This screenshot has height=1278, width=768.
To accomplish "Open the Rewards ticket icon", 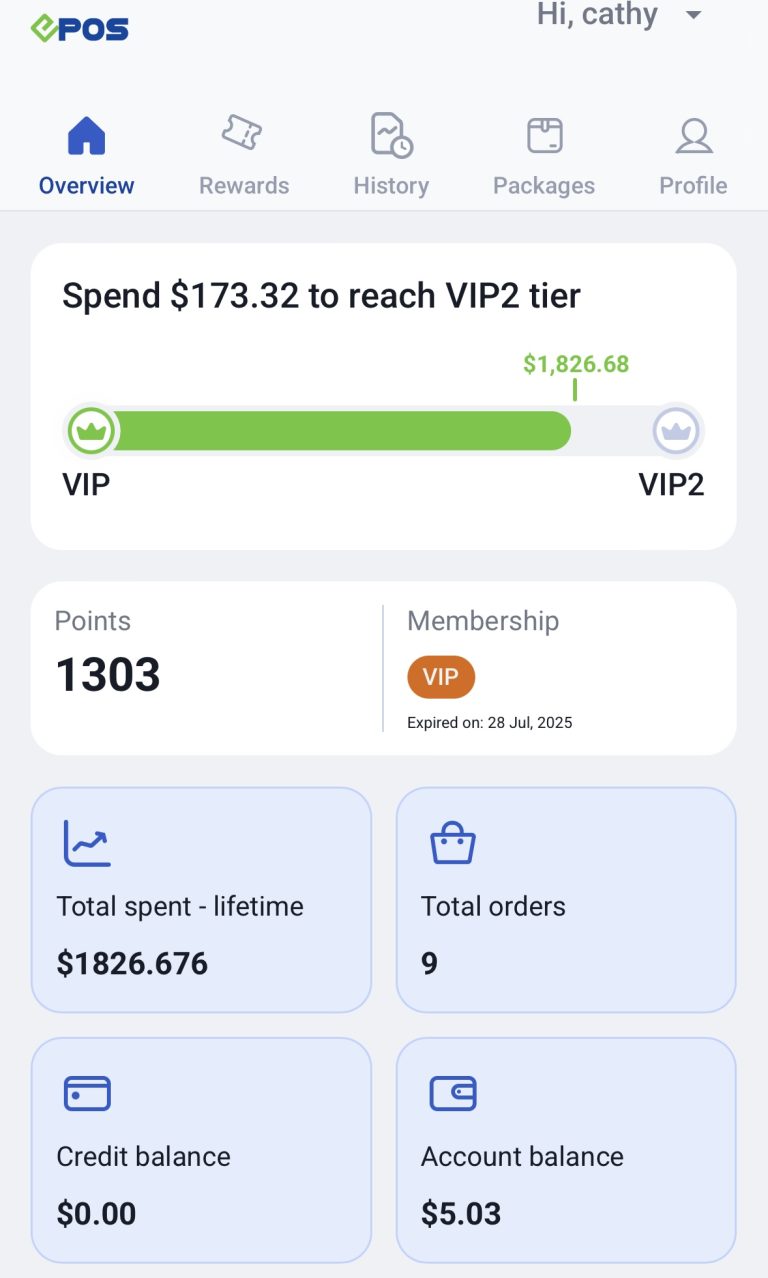I will click(242, 133).
